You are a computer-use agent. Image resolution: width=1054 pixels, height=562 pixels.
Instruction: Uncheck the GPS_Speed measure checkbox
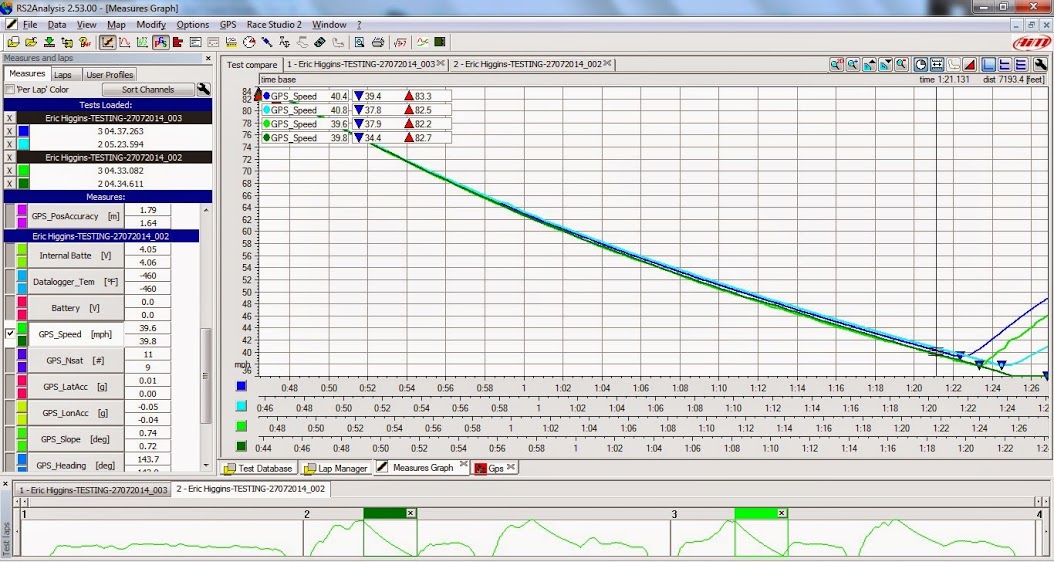[11, 334]
